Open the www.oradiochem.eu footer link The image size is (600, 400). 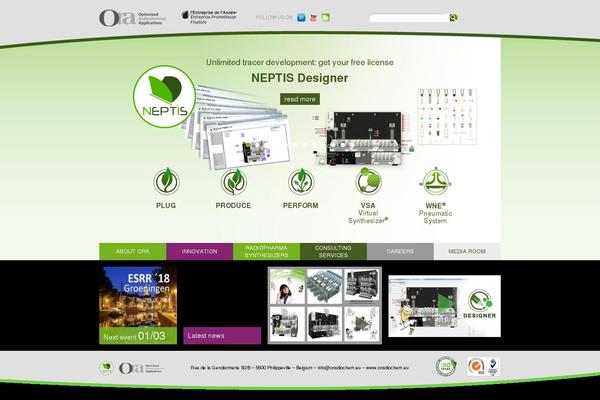coord(387,367)
